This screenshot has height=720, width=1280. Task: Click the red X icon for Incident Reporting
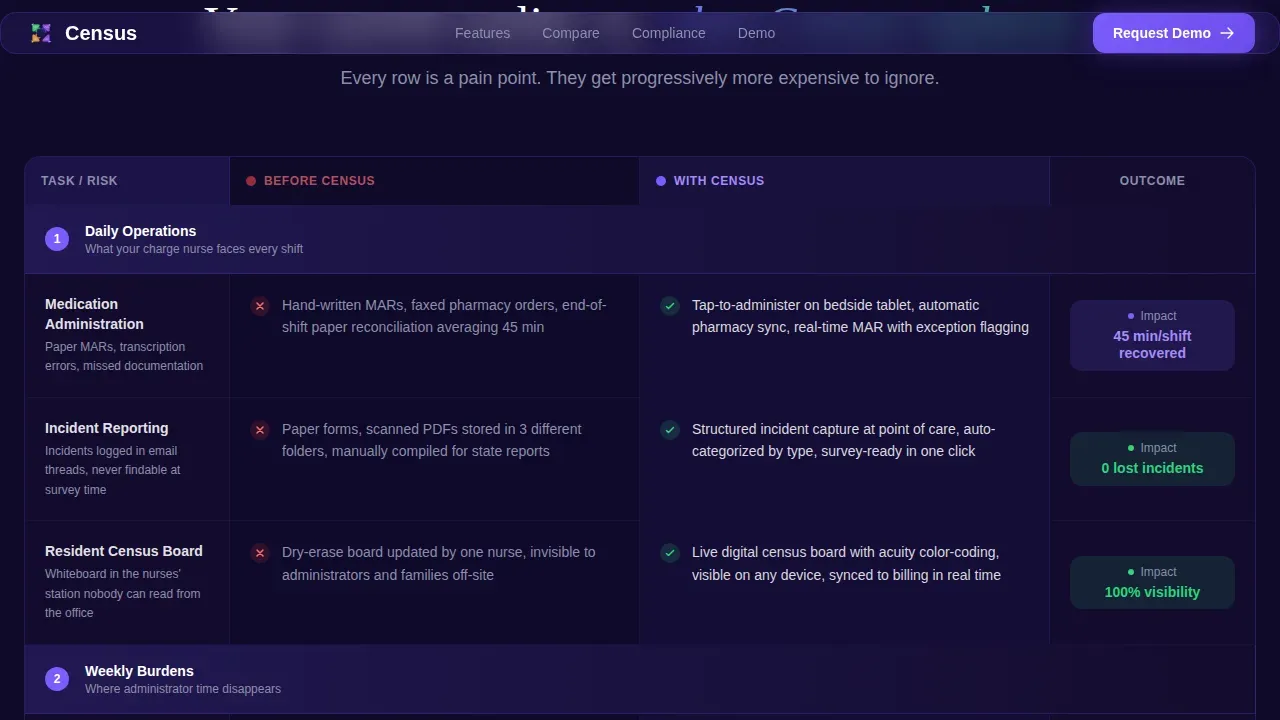pyautogui.click(x=260, y=430)
